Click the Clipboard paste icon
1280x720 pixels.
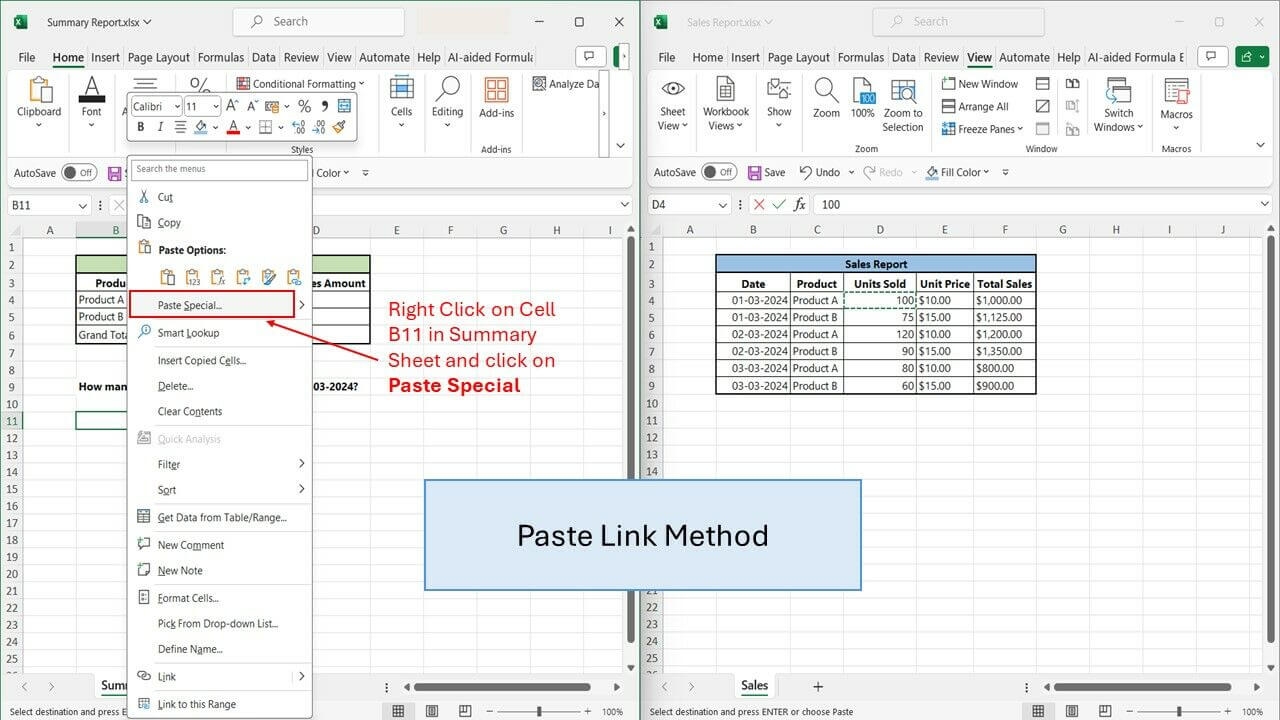pyautogui.click(x=40, y=91)
